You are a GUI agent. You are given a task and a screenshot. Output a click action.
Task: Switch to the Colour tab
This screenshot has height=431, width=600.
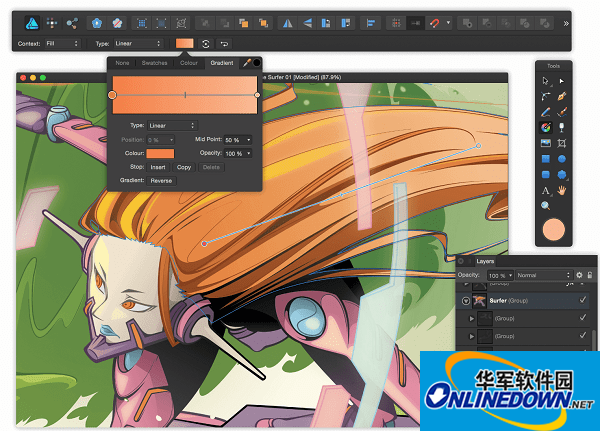pos(189,63)
